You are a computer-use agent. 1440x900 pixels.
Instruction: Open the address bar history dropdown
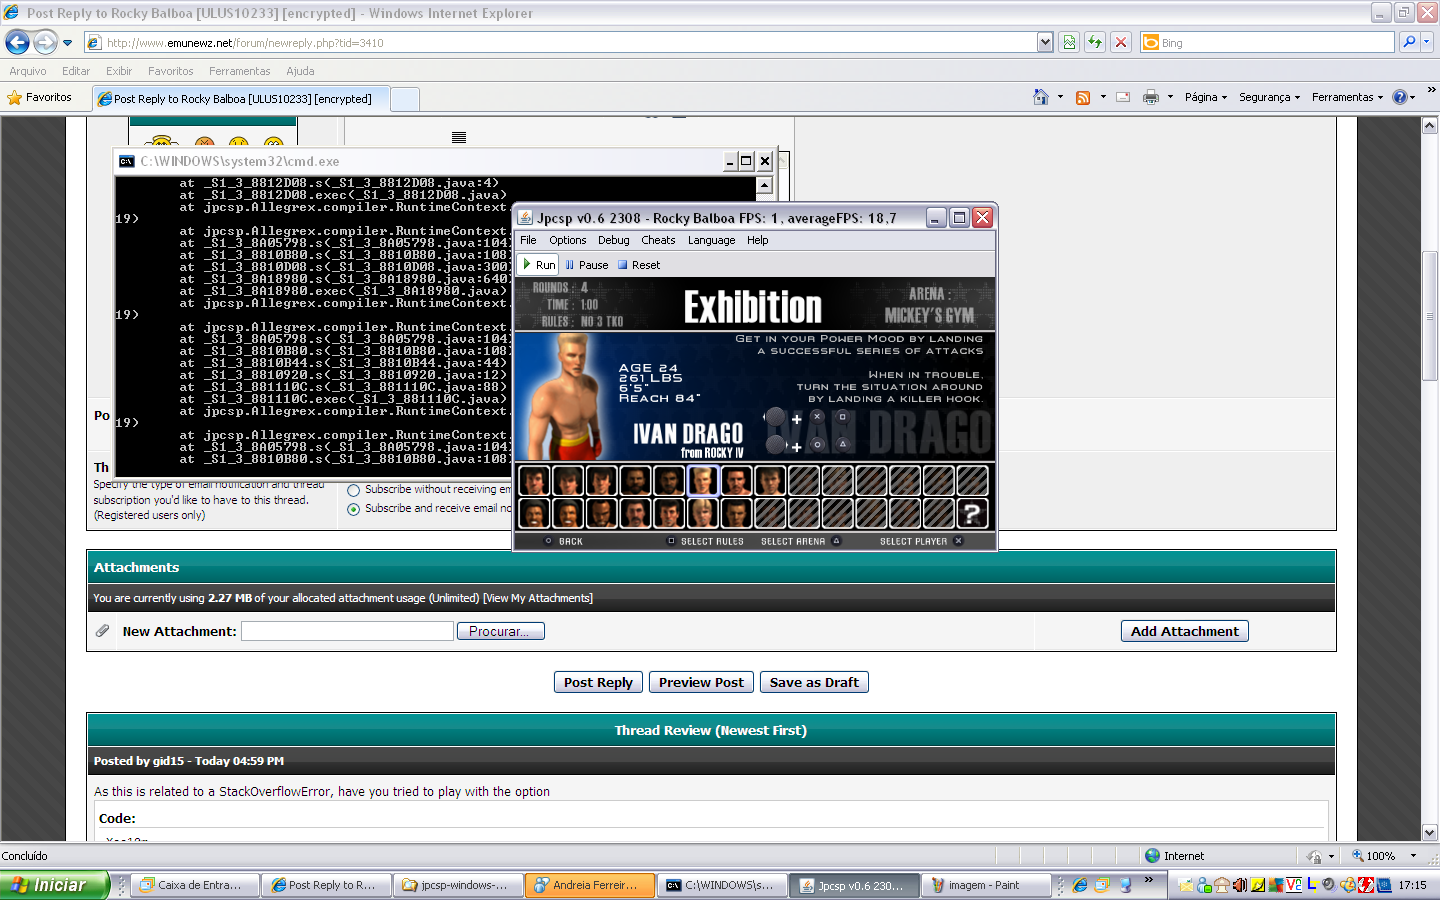pyautogui.click(x=1045, y=42)
